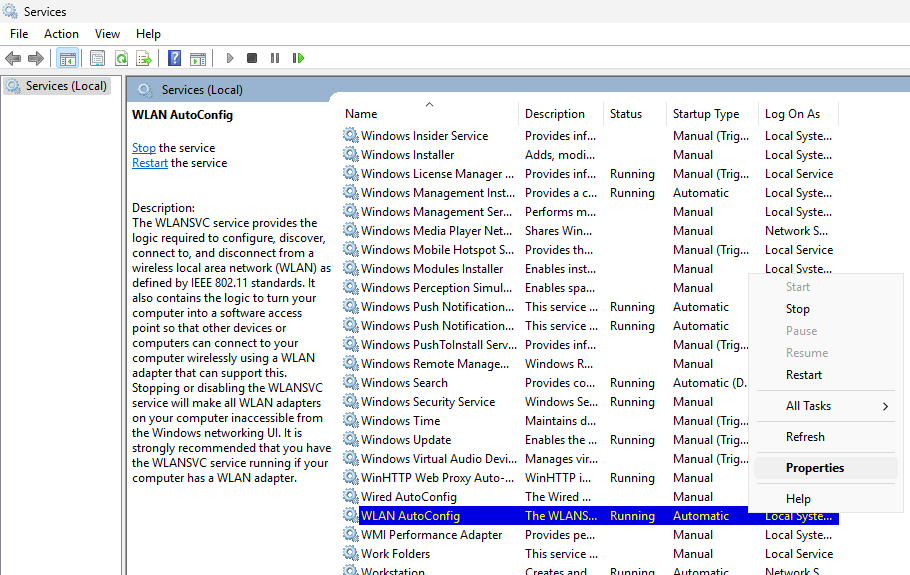Choose Properties in the context menu
Image resolution: width=910 pixels, height=575 pixels.
(814, 468)
